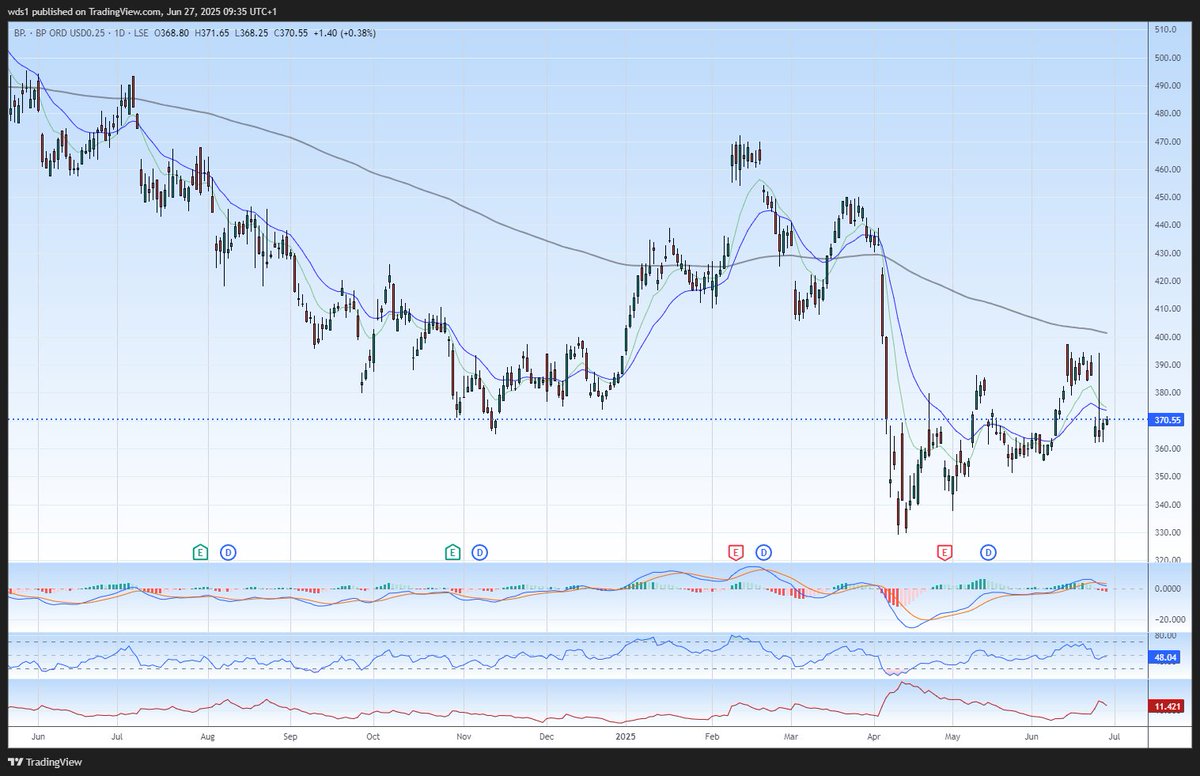Click the May label on time axis
The image size is (1200, 776).
pyautogui.click(x=952, y=736)
